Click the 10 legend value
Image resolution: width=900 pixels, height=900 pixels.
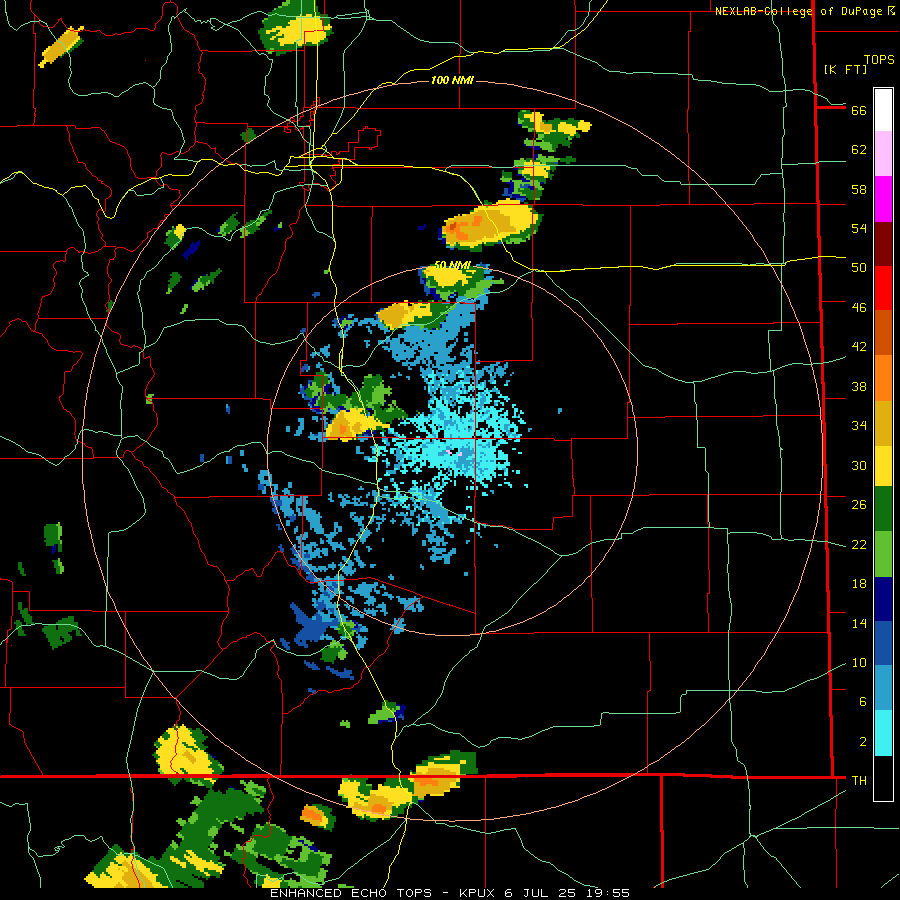[x=859, y=662]
